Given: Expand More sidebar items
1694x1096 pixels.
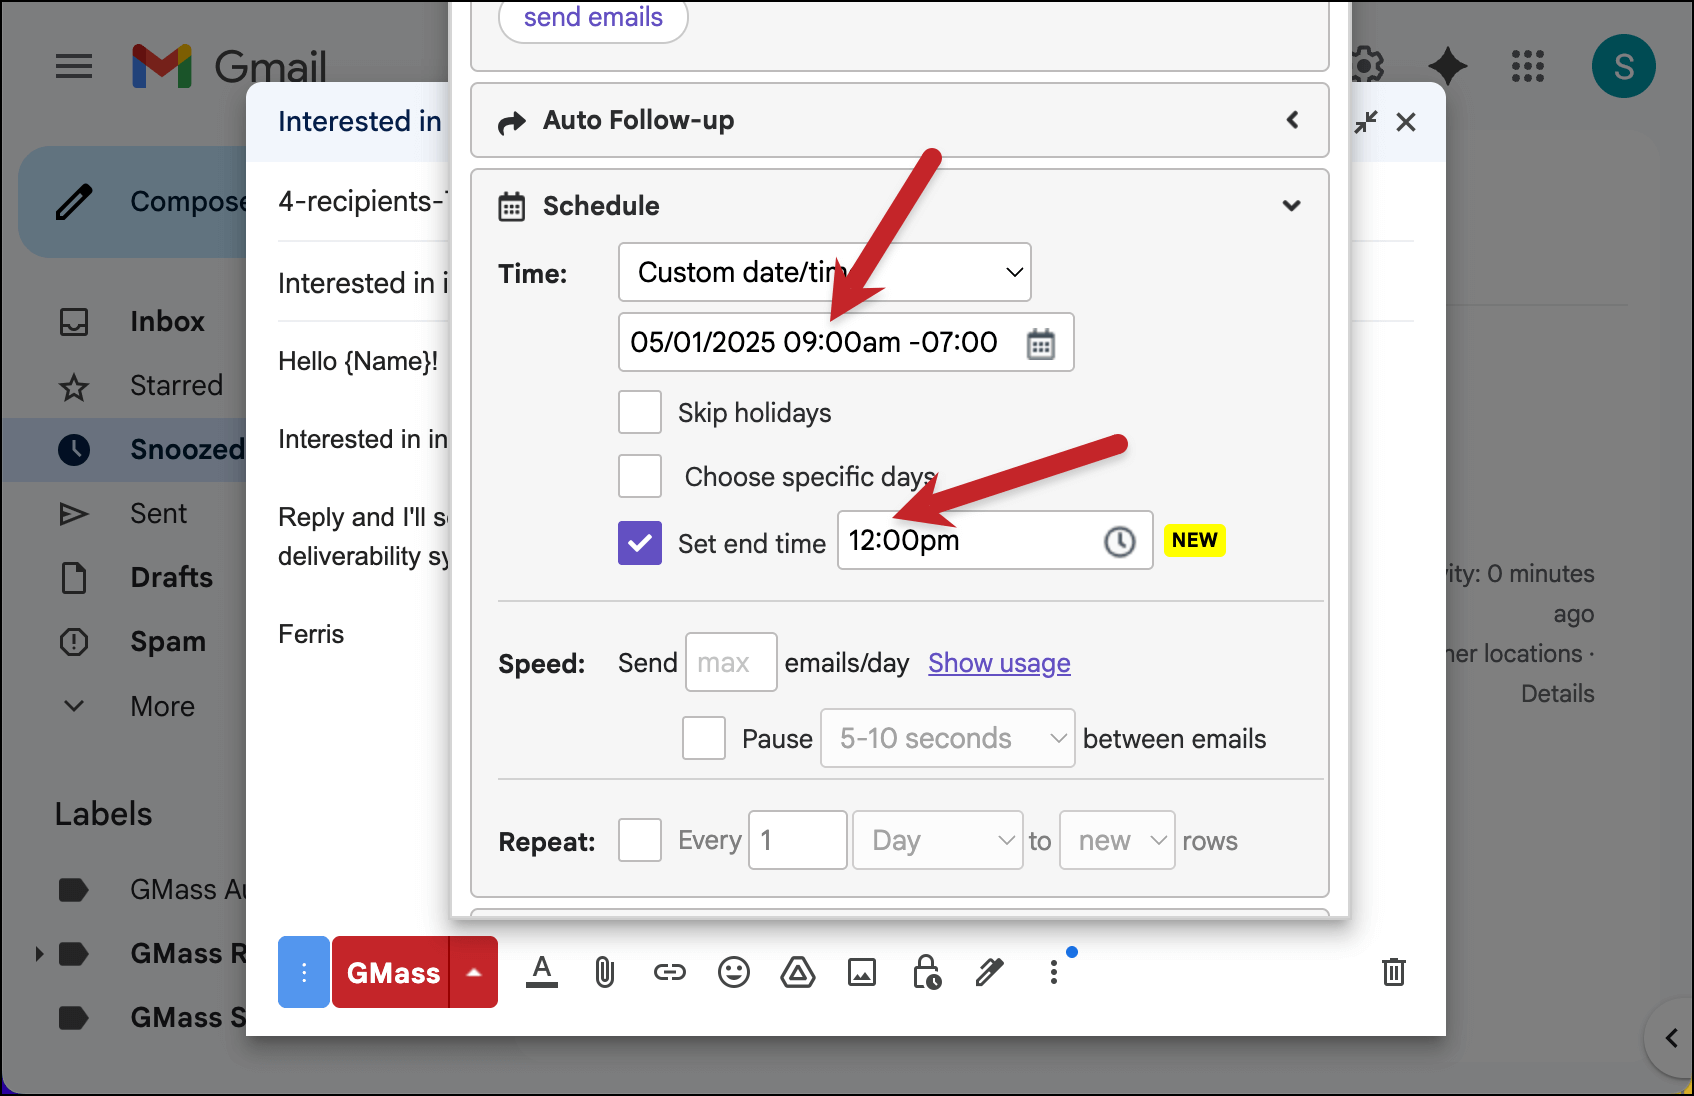Looking at the screenshot, I should [x=162, y=706].
